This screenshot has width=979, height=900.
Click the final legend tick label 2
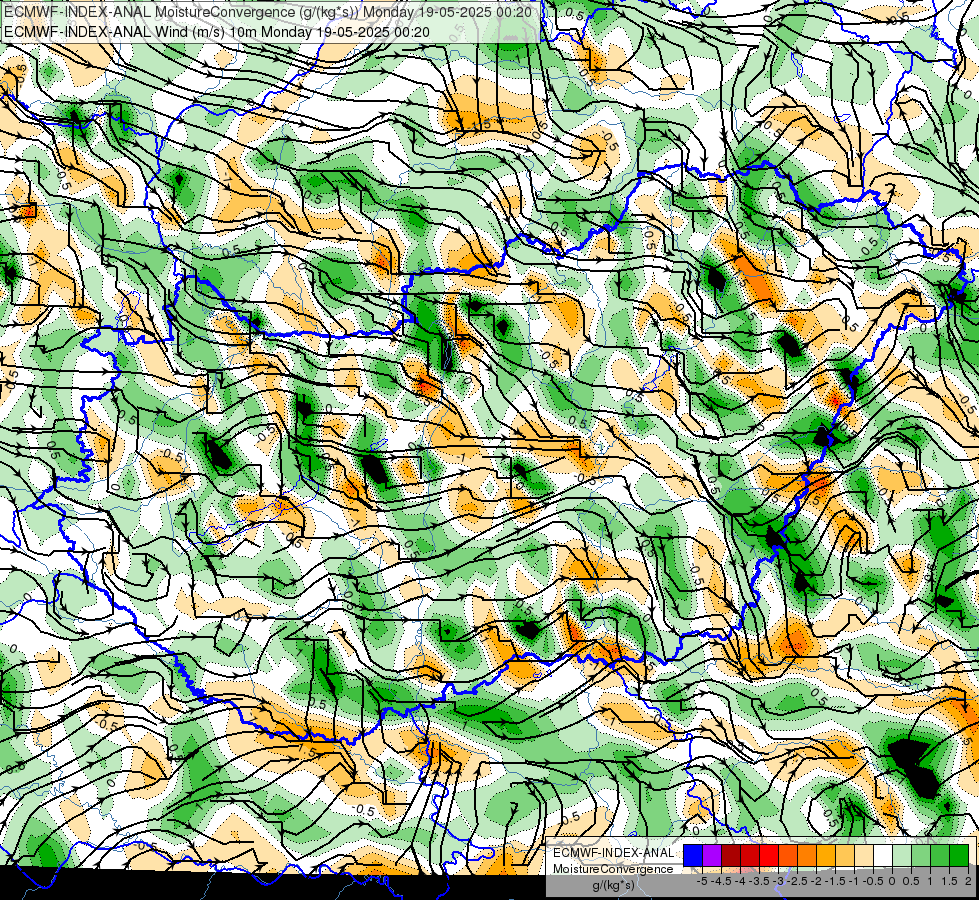(968, 881)
